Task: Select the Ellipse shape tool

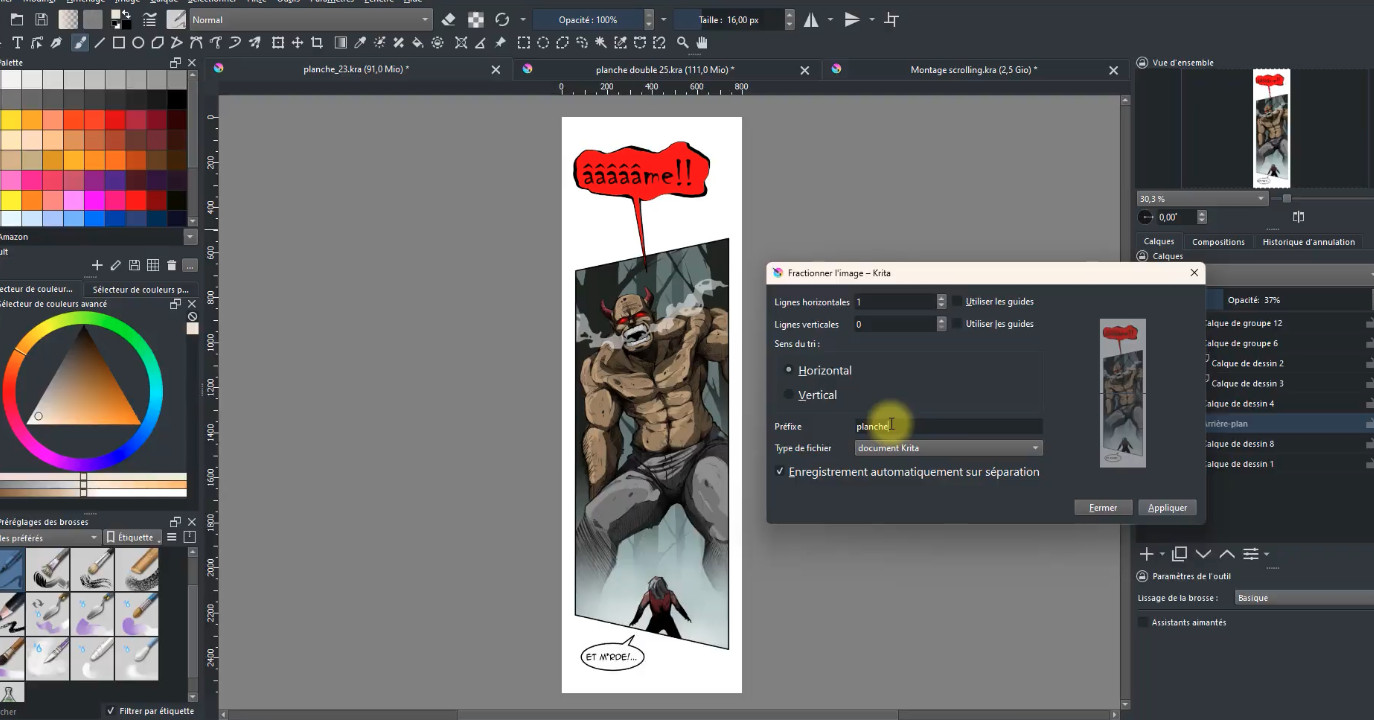Action: [138, 43]
